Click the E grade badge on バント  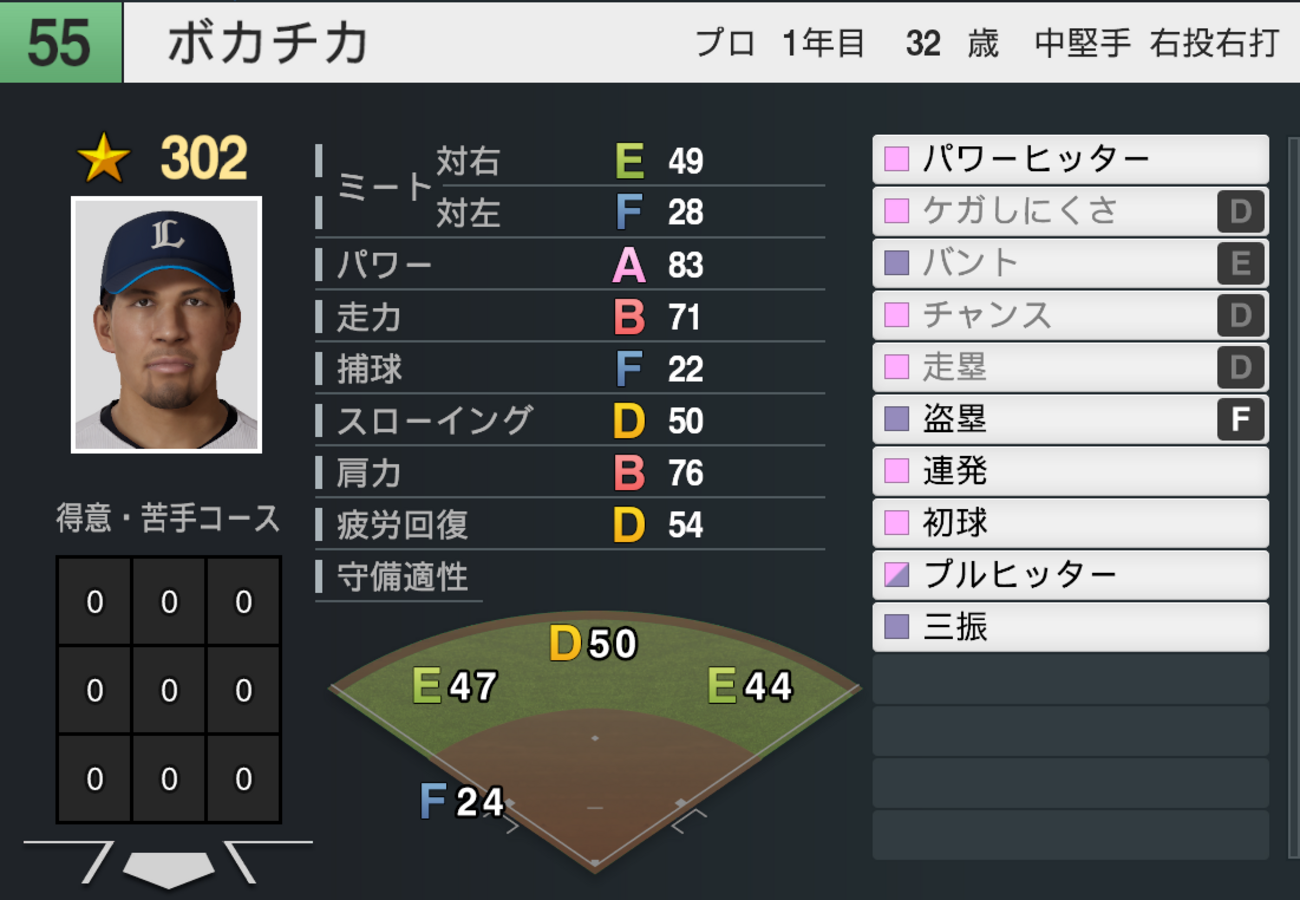coord(1241,263)
